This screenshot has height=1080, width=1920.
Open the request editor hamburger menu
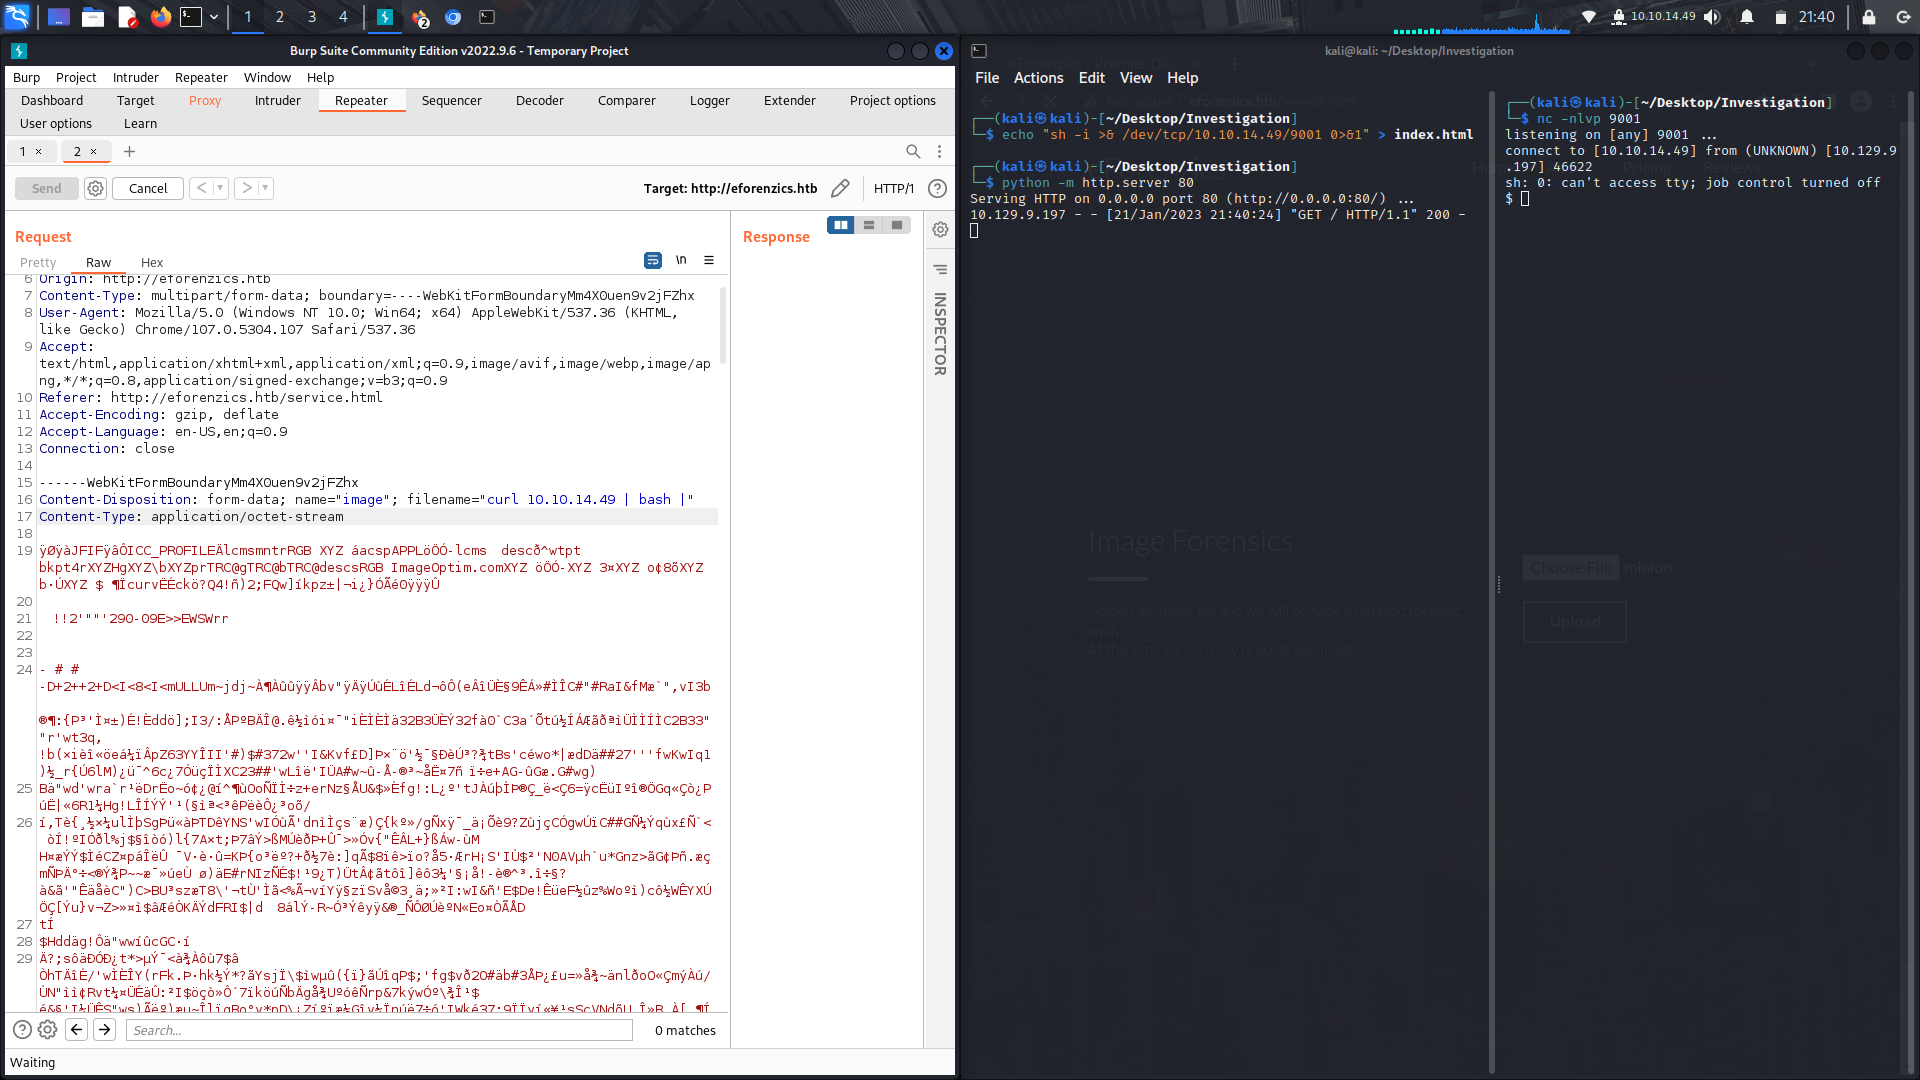click(x=710, y=260)
